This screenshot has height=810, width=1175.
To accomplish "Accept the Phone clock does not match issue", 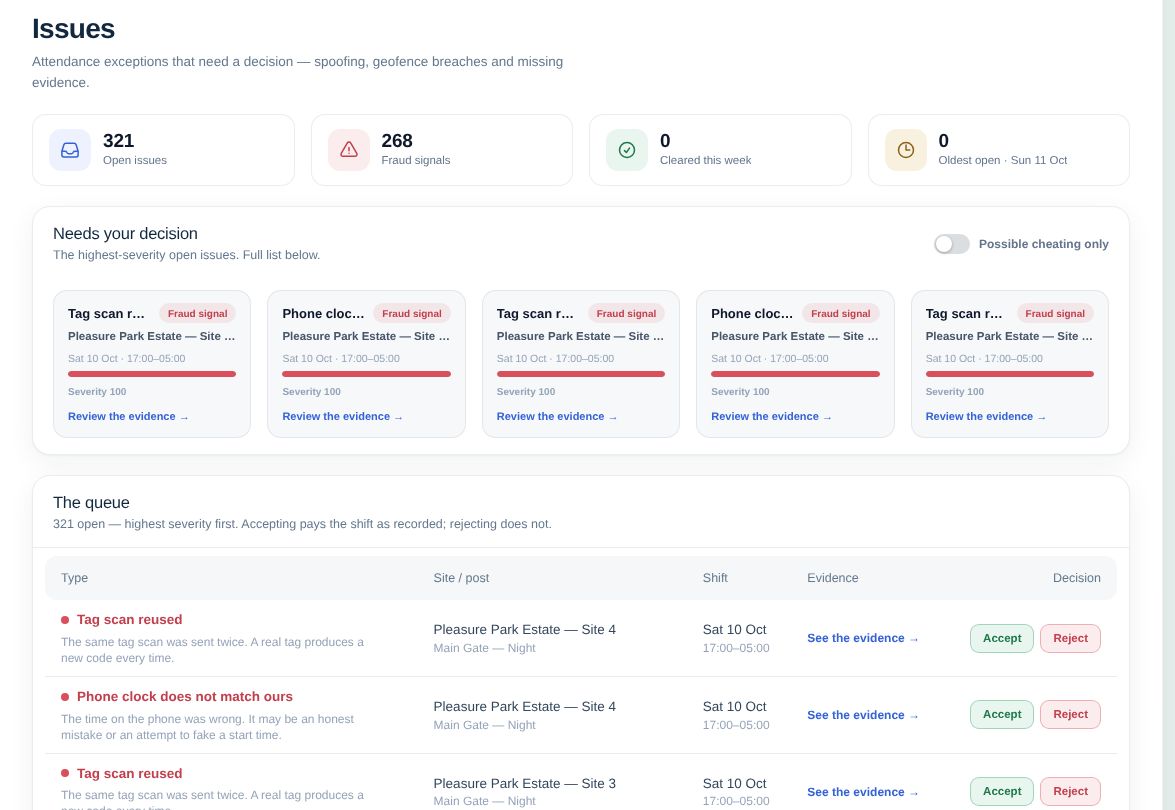I will click(1002, 715).
